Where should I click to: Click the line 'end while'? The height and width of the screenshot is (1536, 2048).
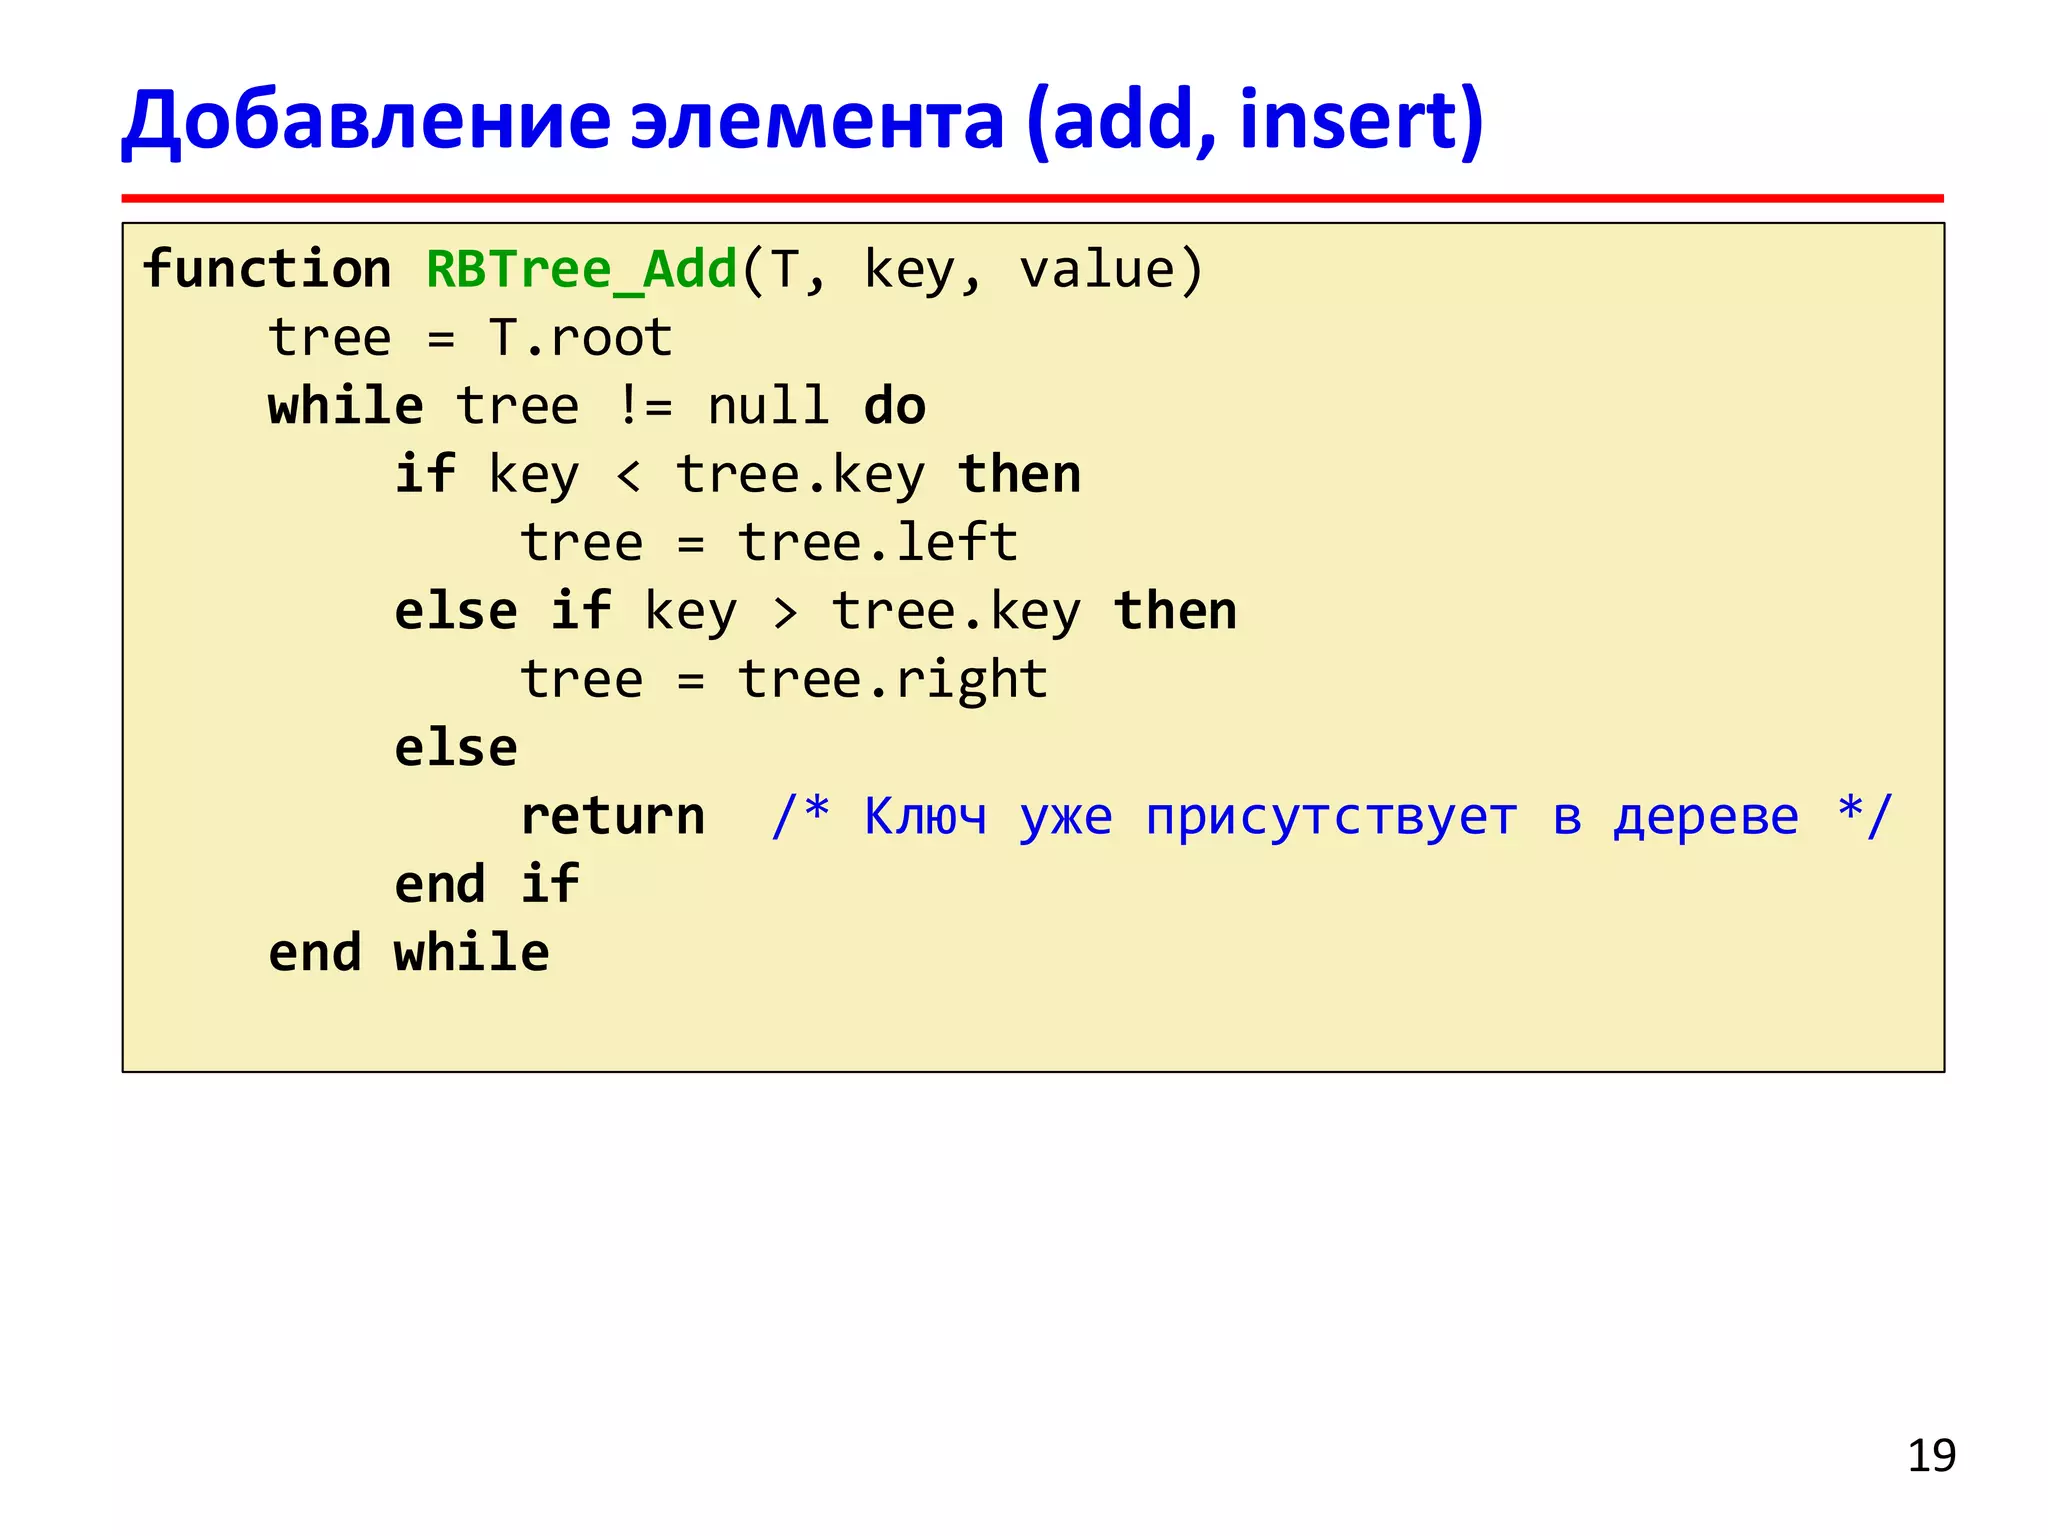coord(408,952)
